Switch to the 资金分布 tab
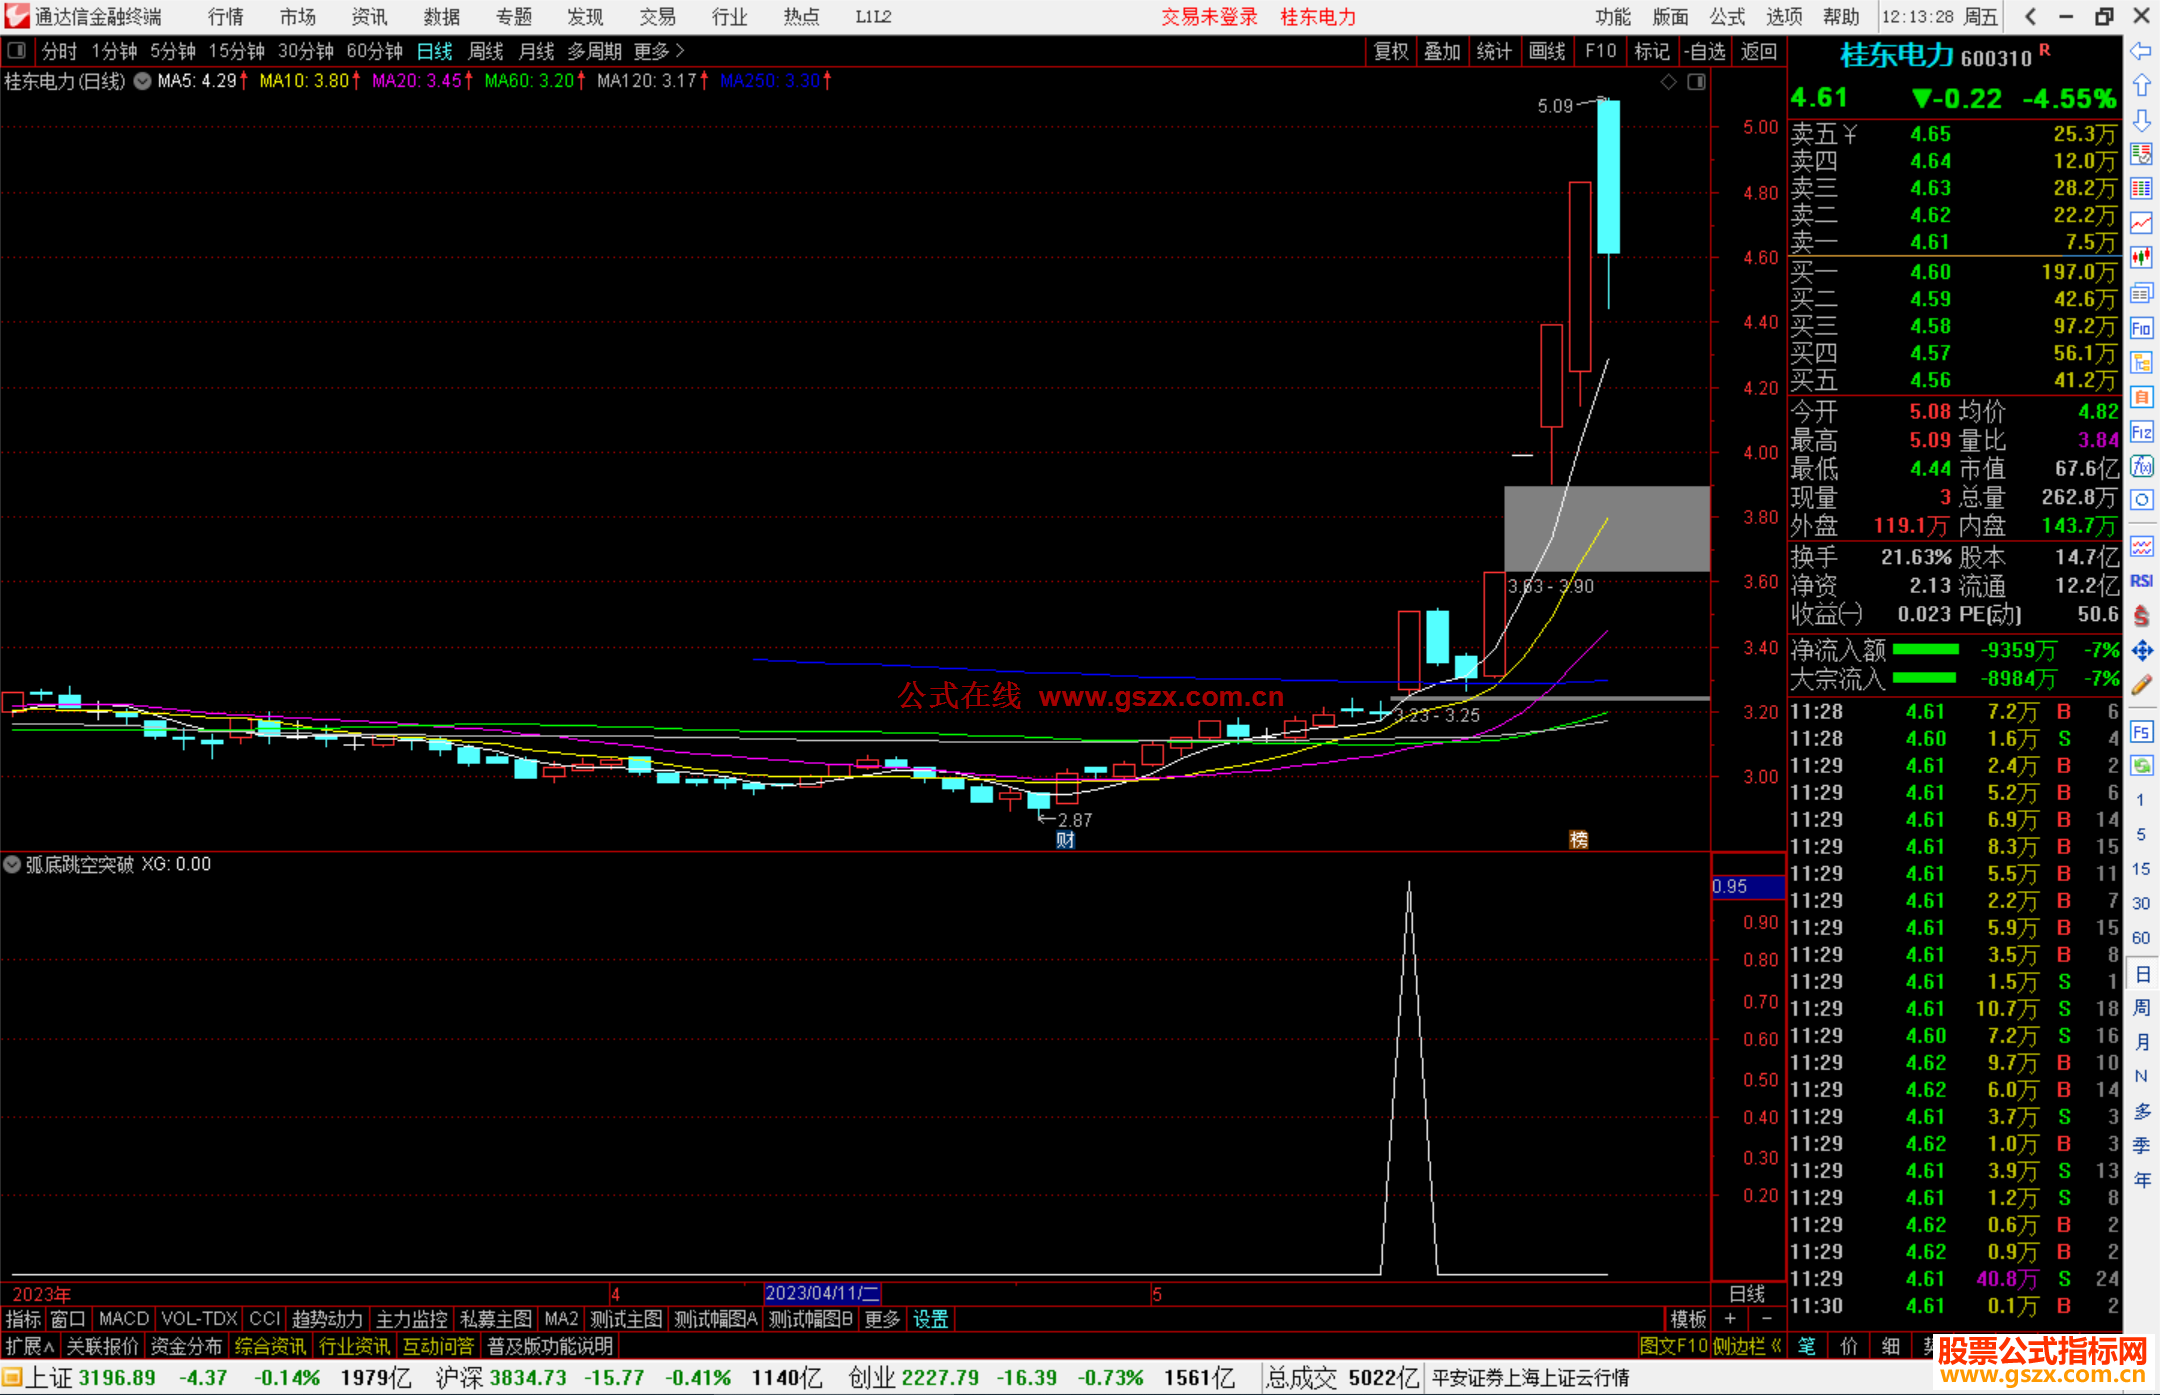Image resolution: width=2160 pixels, height=1395 pixels. [x=186, y=1346]
